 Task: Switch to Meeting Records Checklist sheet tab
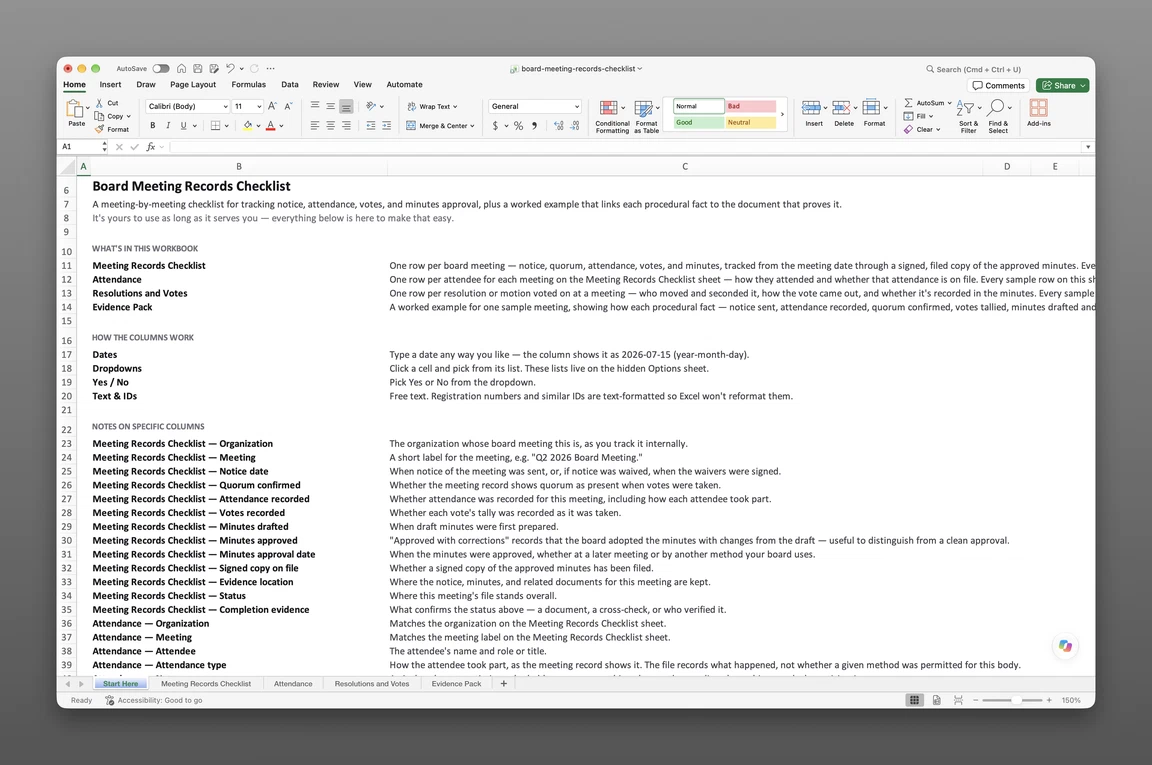coord(206,683)
